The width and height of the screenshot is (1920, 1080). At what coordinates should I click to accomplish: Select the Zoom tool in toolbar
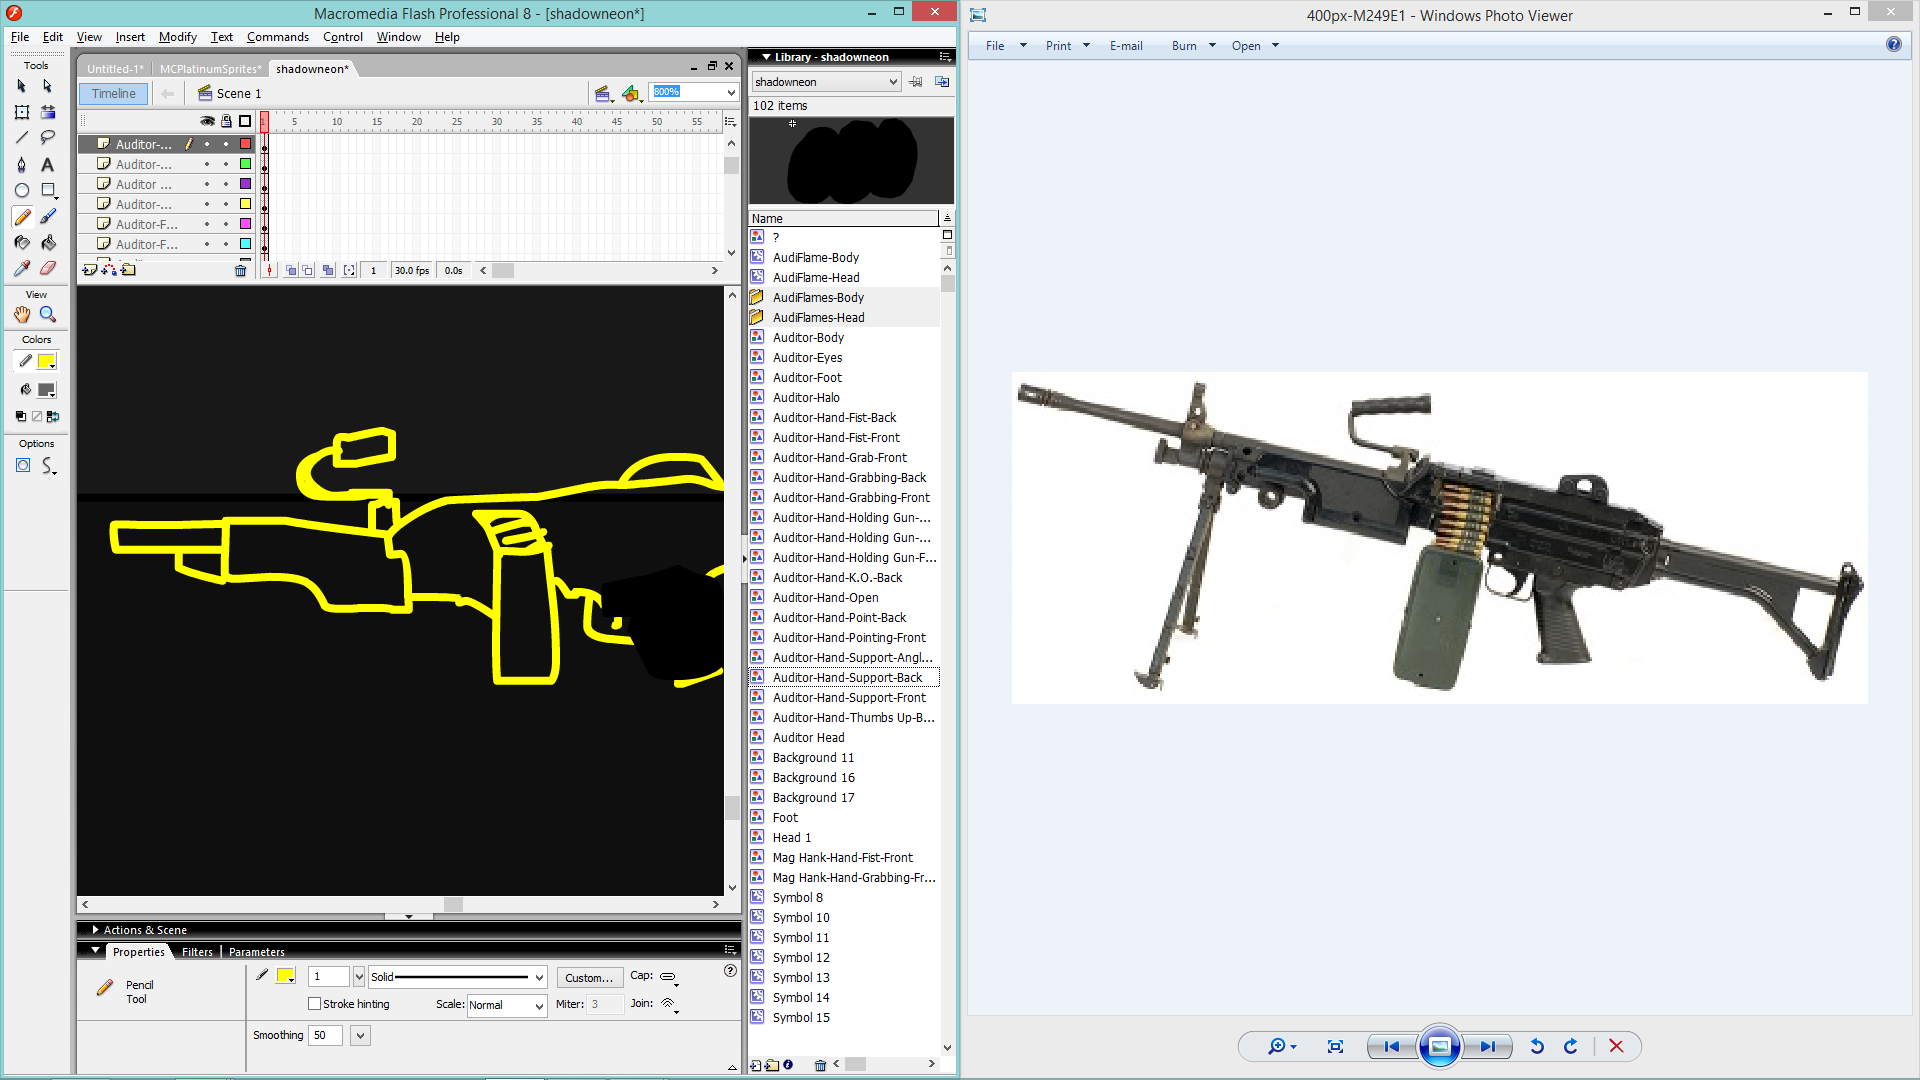pos(47,314)
